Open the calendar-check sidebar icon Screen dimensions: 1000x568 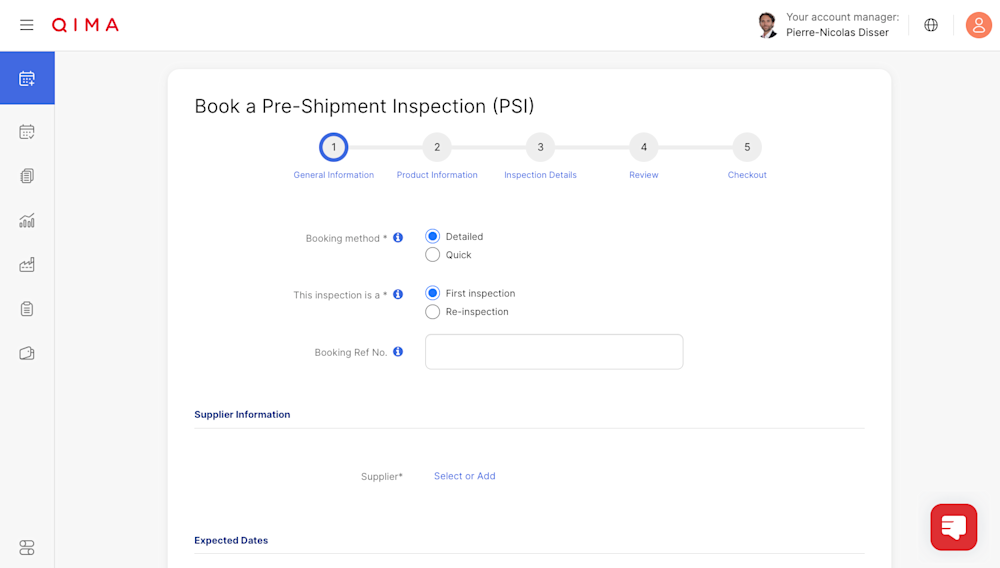pos(27,132)
